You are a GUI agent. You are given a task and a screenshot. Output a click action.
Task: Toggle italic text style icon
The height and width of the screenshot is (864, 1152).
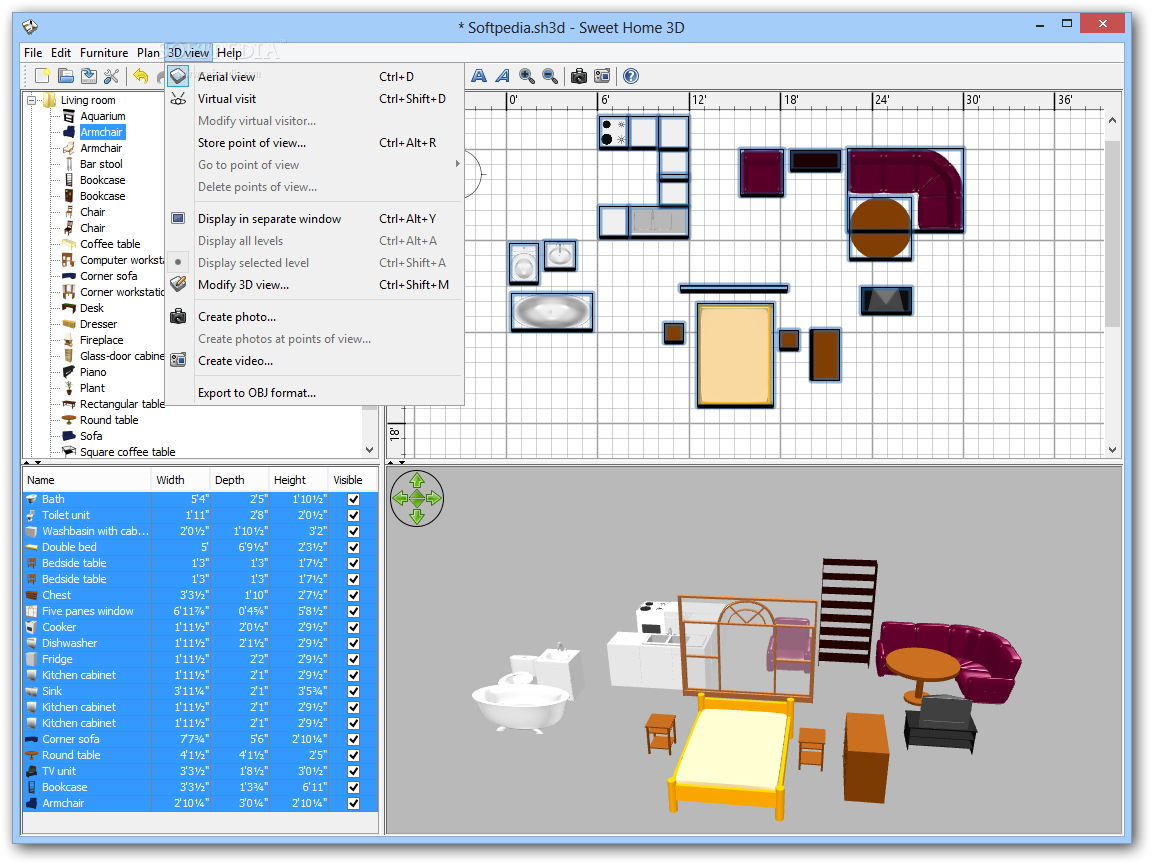point(503,76)
